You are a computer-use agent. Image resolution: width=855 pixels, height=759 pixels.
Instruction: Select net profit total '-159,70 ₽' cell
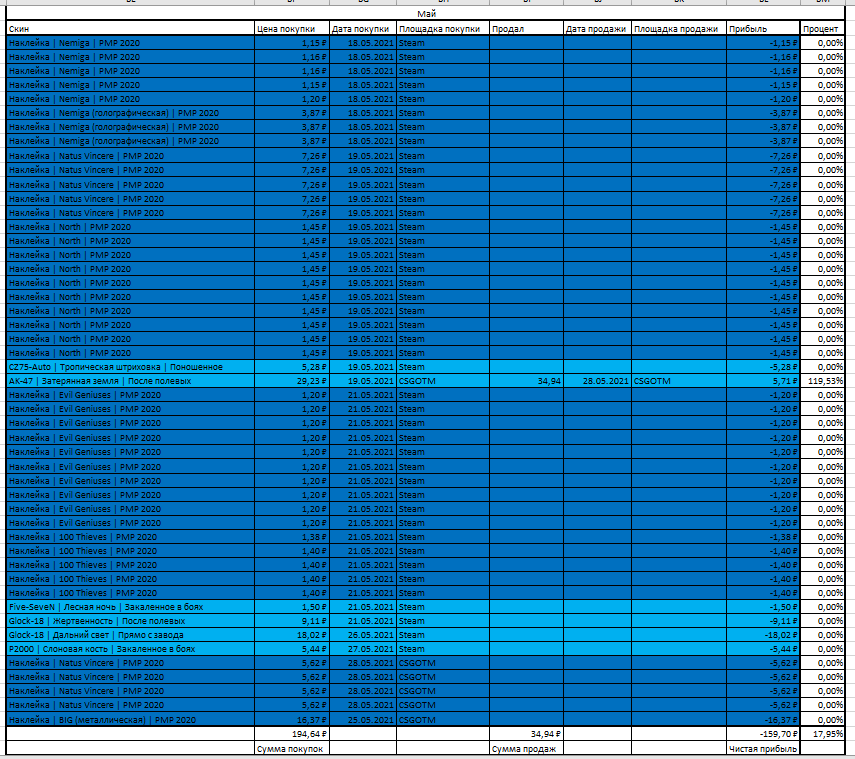pyautogui.click(x=763, y=734)
